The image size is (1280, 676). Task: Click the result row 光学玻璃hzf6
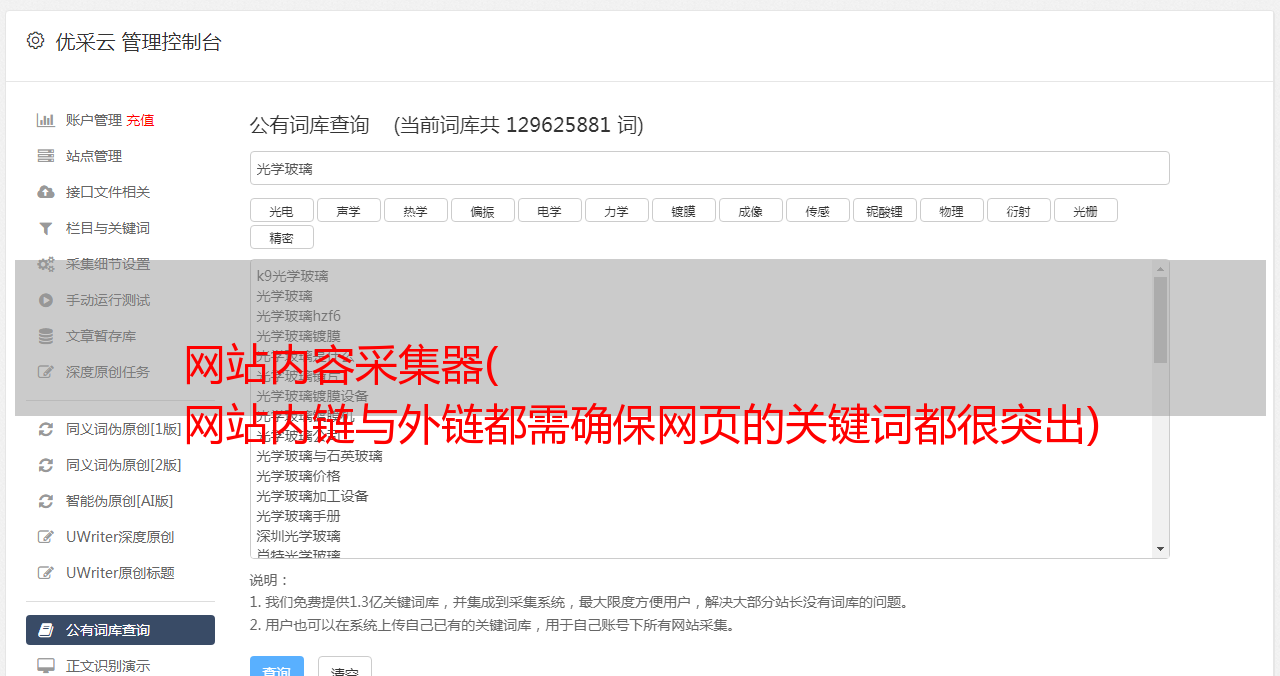tap(298, 316)
